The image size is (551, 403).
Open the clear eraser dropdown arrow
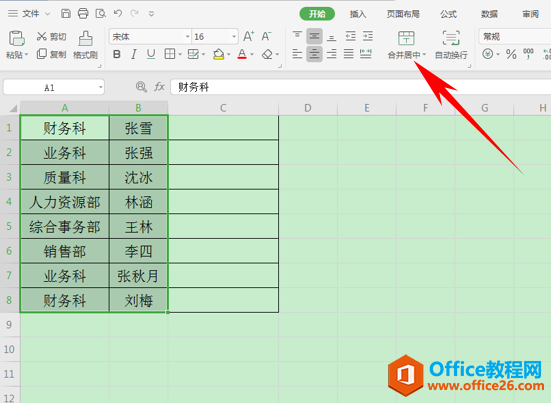coord(277,54)
